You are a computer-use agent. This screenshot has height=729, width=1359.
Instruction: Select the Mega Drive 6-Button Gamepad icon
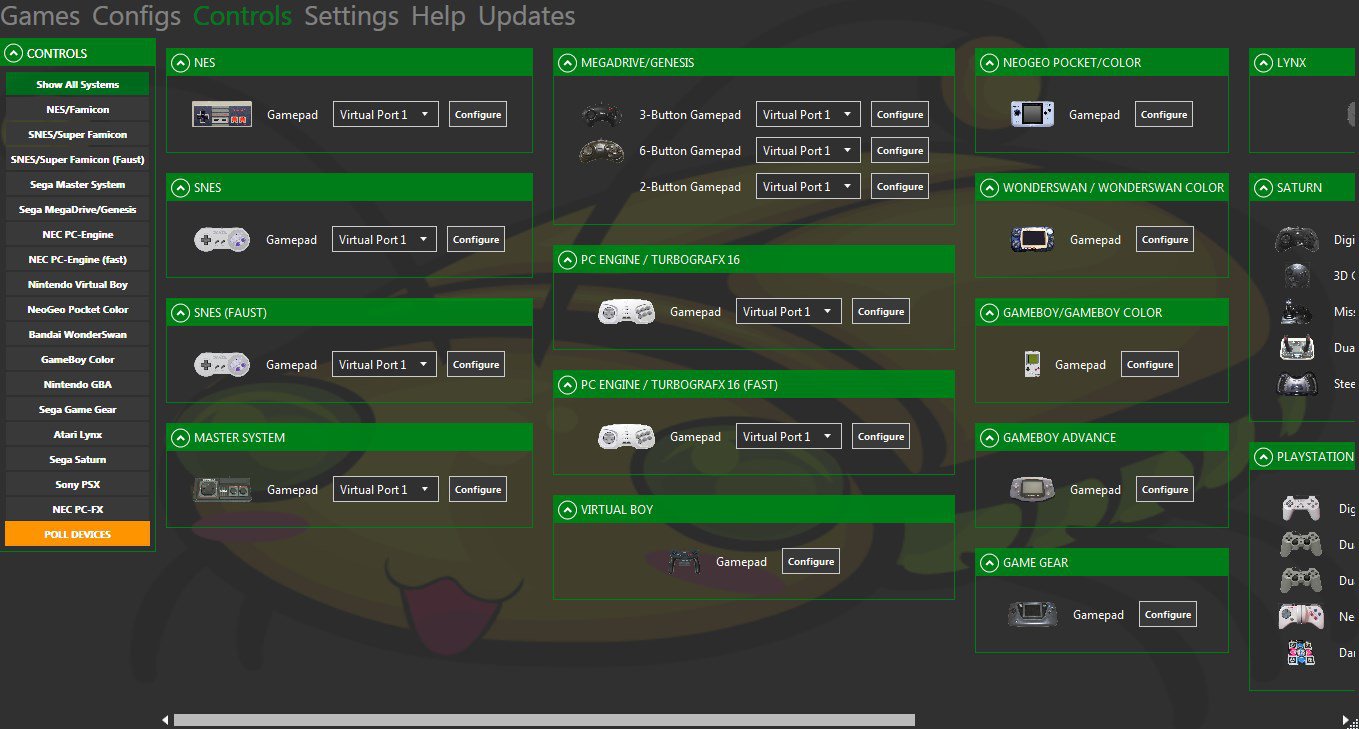(x=601, y=149)
